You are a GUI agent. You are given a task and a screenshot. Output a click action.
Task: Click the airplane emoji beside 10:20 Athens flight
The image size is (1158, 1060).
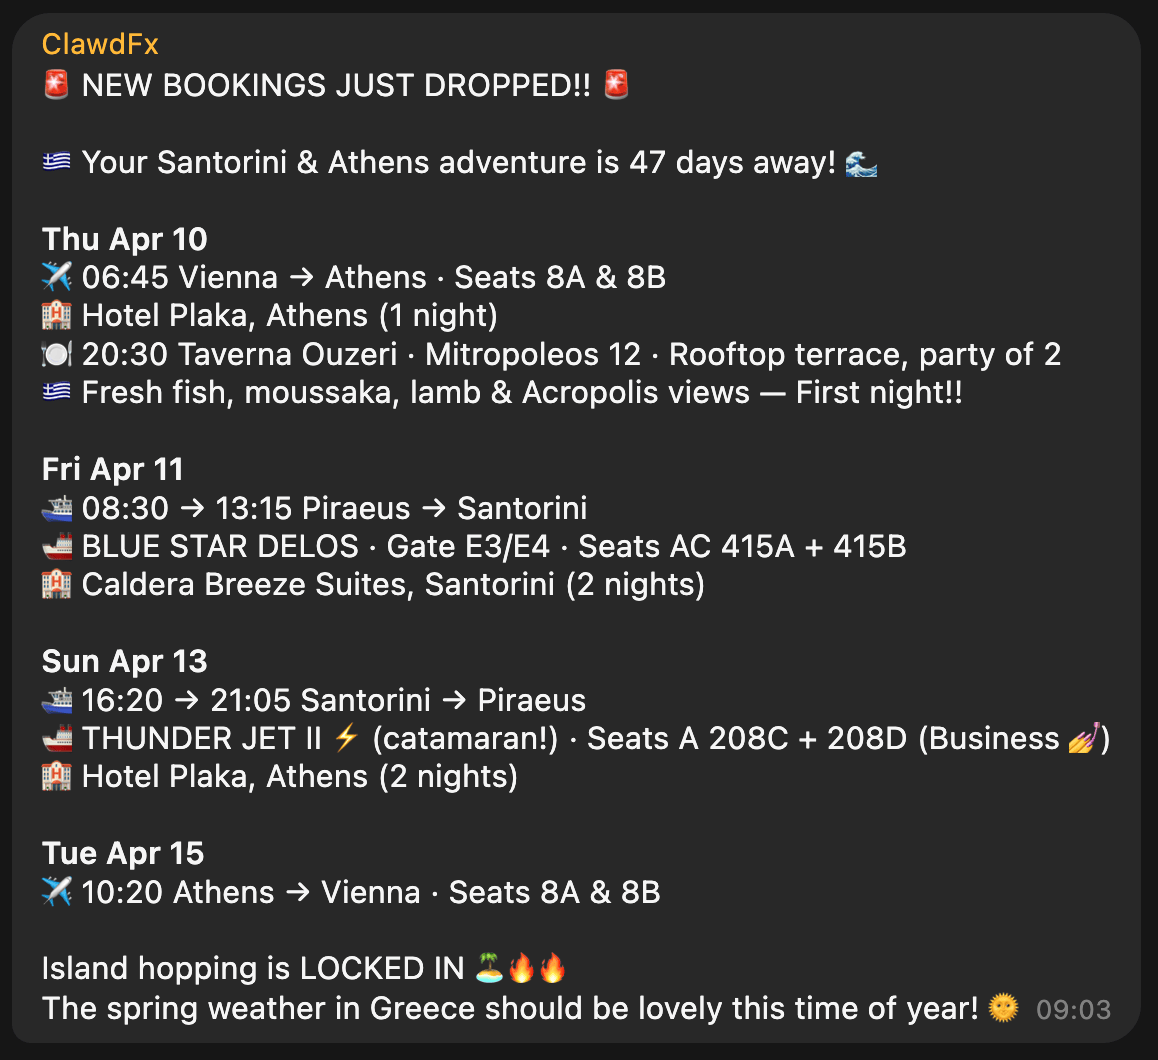click(x=57, y=892)
